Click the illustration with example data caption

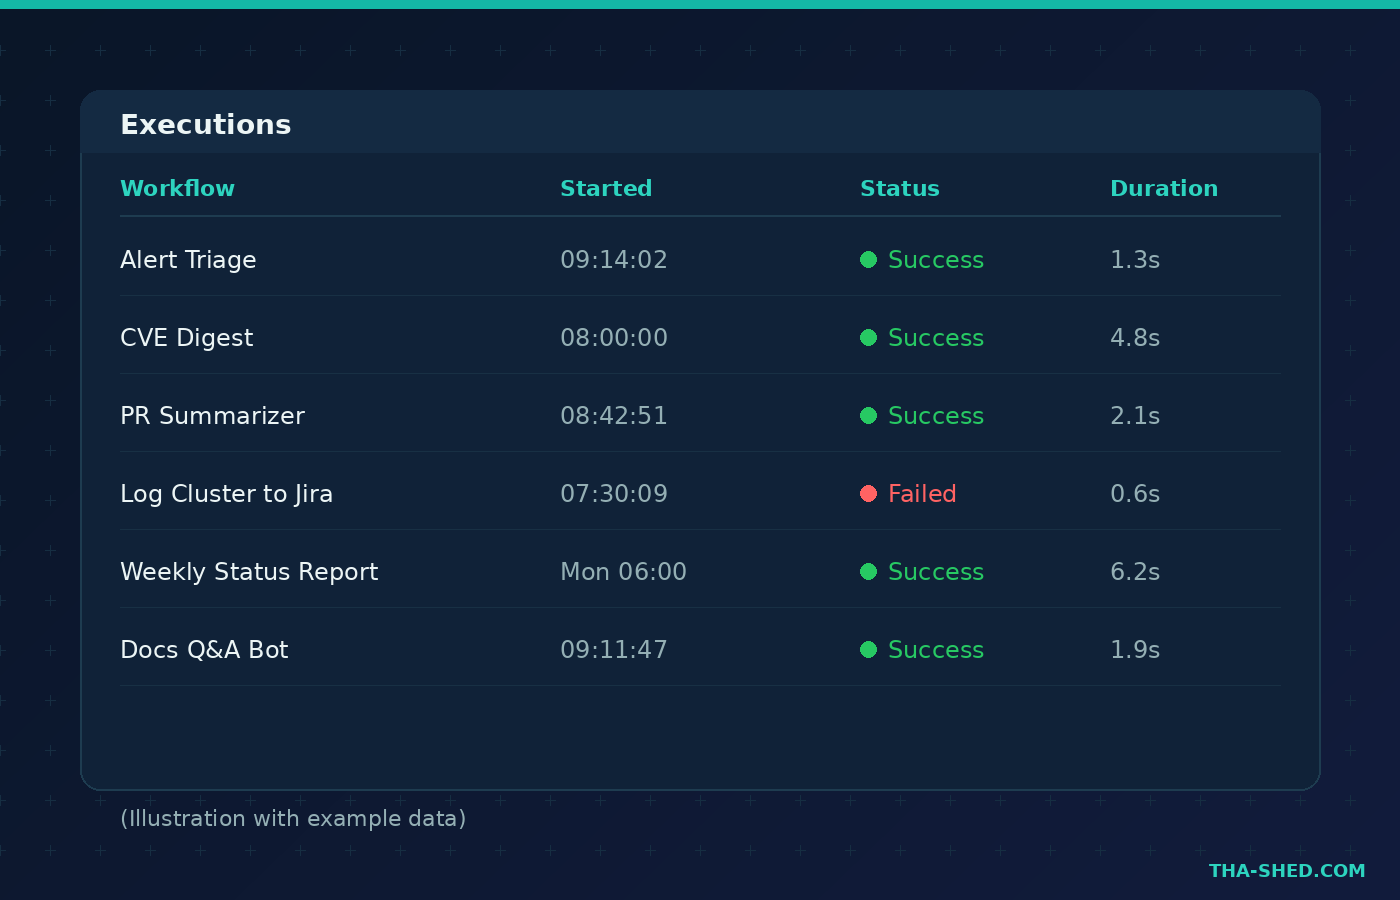(293, 819)
